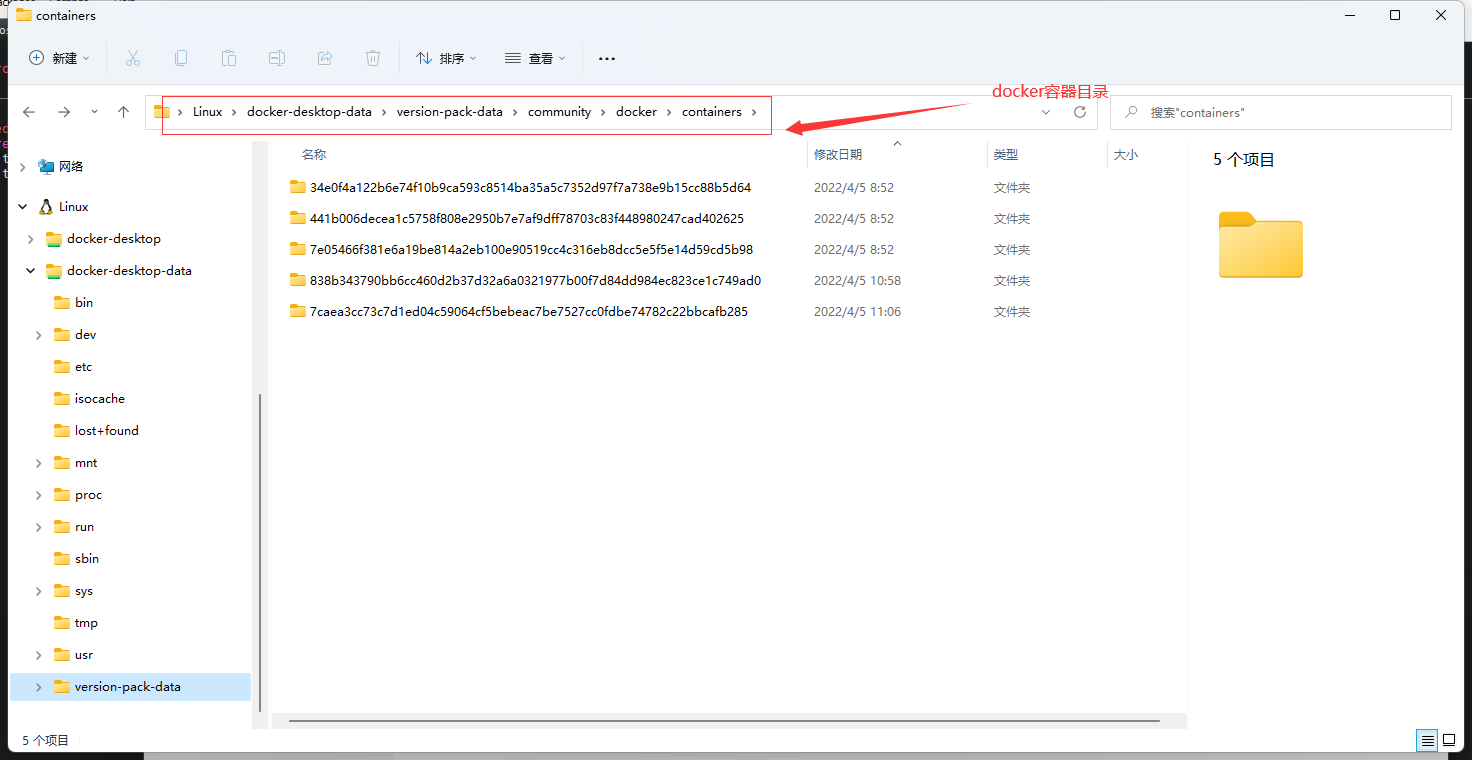
Task: Expand the usr folder in sidebar
Action: pyautogui.click(x=39, y=655)
